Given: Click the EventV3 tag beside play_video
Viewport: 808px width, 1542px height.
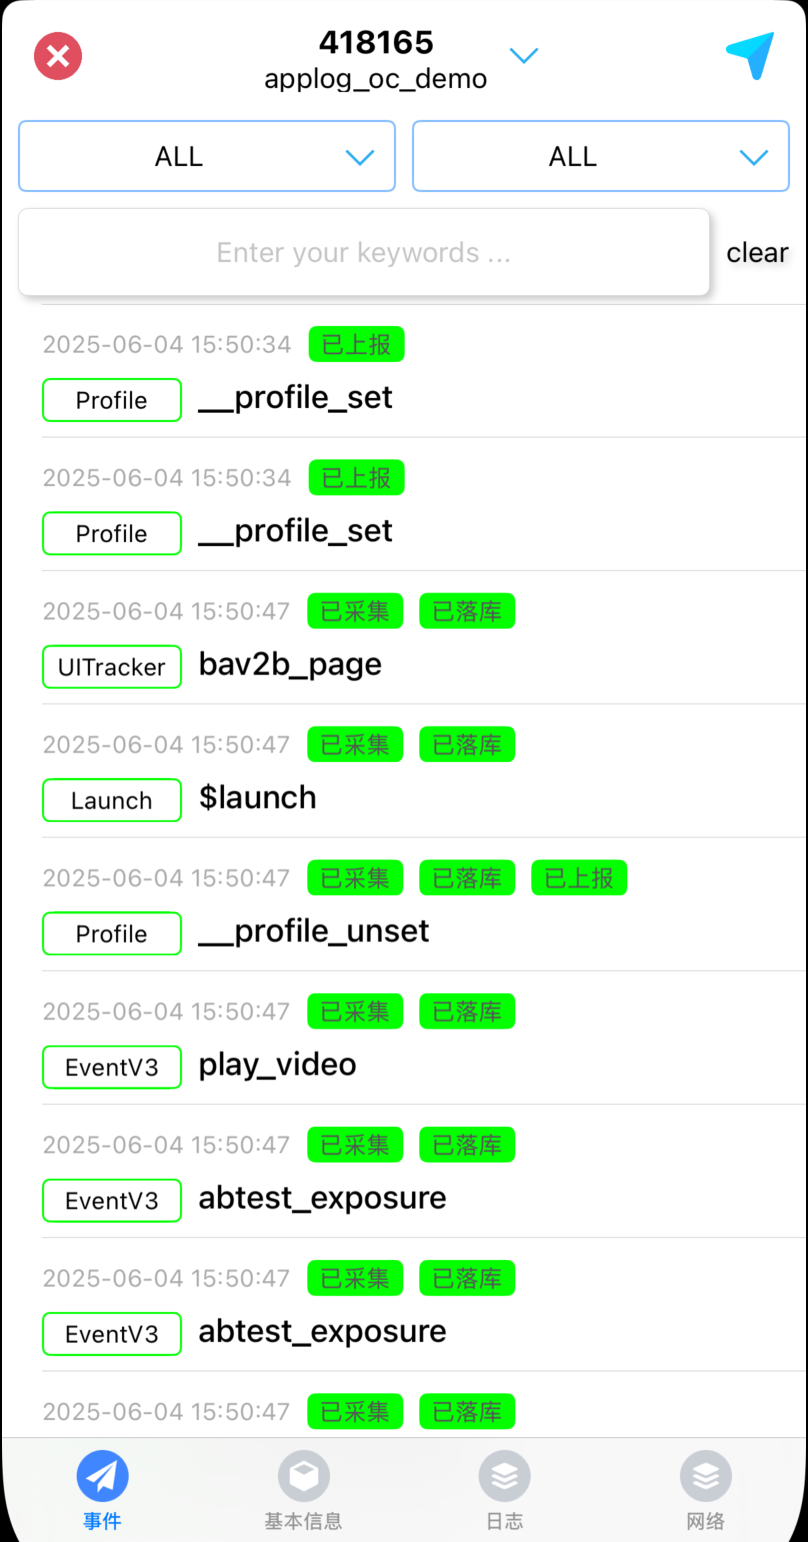Looking at the screenshot, I should [112, 1067].
